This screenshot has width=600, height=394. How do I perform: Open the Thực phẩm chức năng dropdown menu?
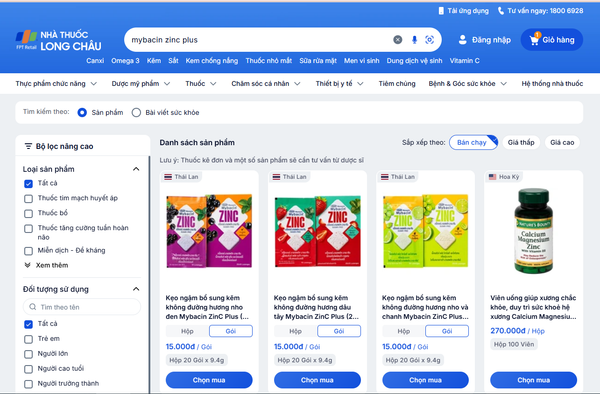click(56, 83)
